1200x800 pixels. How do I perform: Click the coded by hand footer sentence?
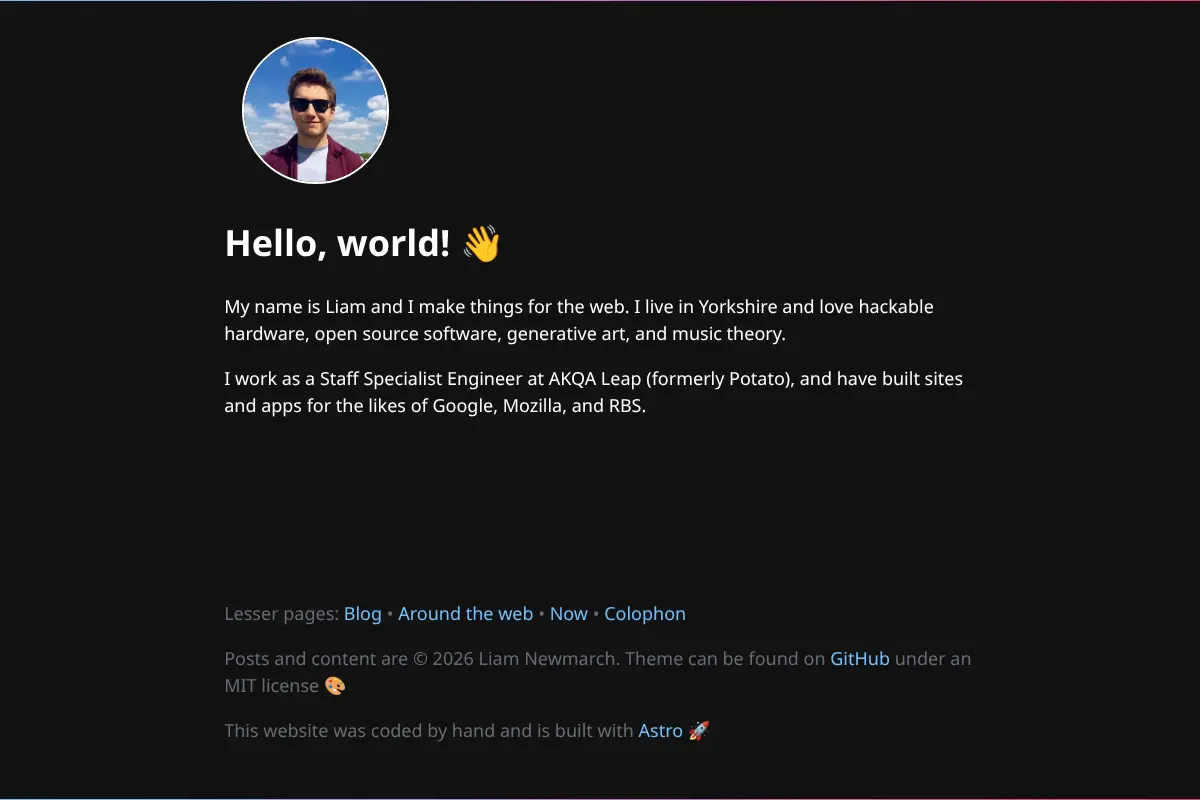tap(429, 731)
